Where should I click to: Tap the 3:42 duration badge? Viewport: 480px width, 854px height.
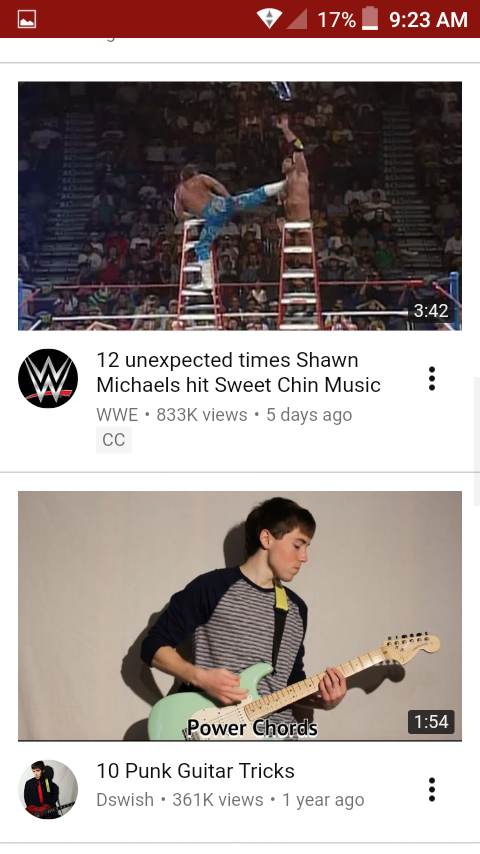pyautogui.click(x=431, y=311)
